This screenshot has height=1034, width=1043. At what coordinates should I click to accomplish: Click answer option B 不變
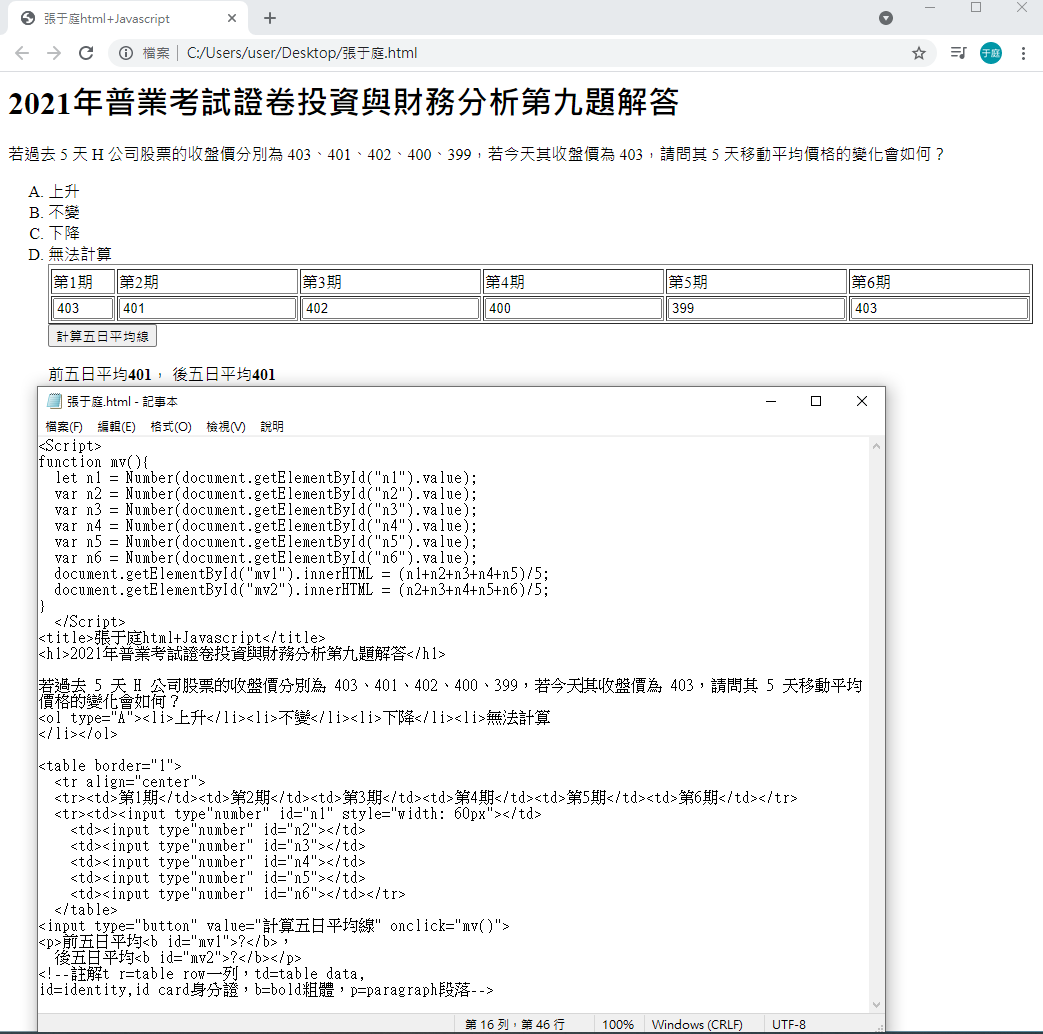click(x=64, y=212)
